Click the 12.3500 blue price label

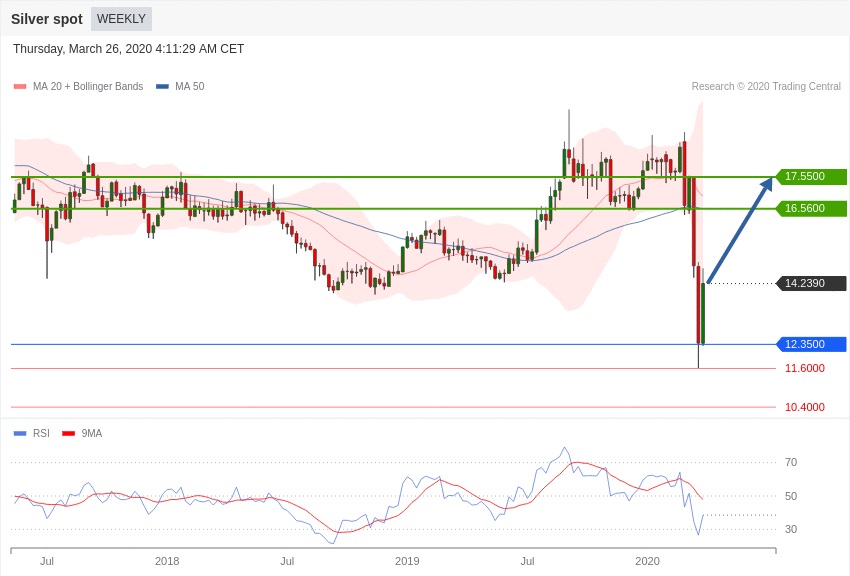(x=811, y=344)
